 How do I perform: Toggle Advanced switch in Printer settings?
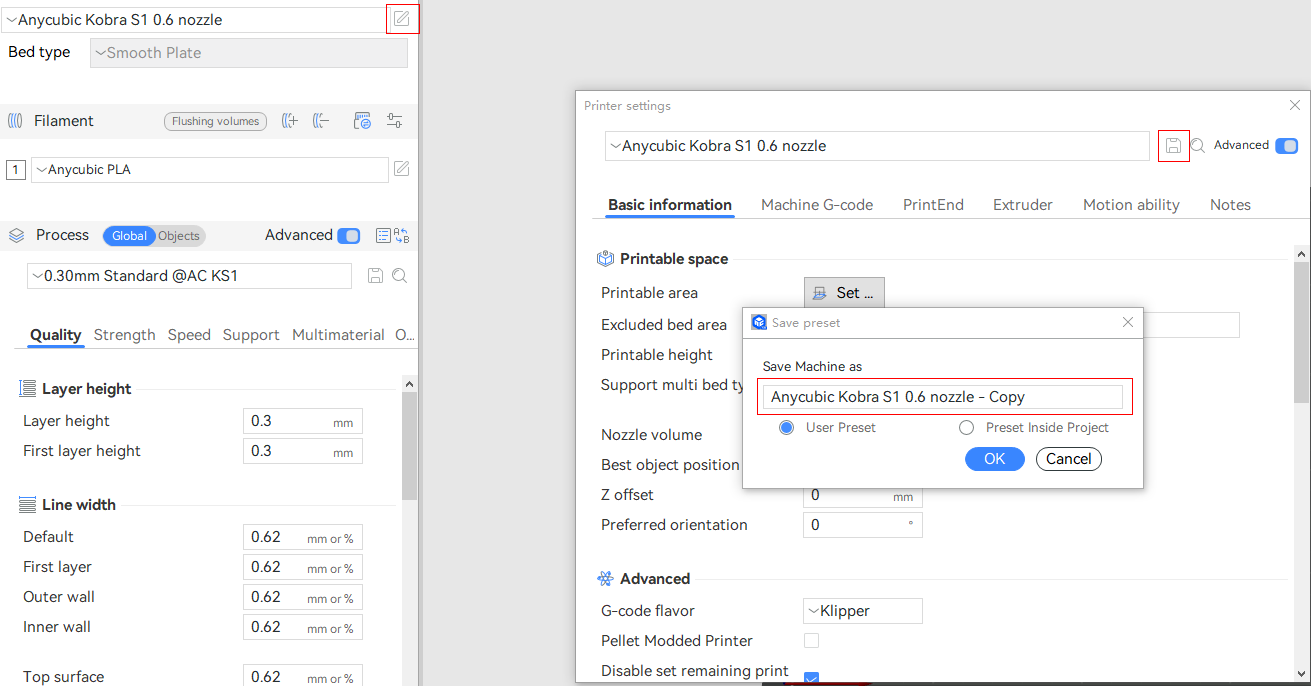(x=1286, y=146)
